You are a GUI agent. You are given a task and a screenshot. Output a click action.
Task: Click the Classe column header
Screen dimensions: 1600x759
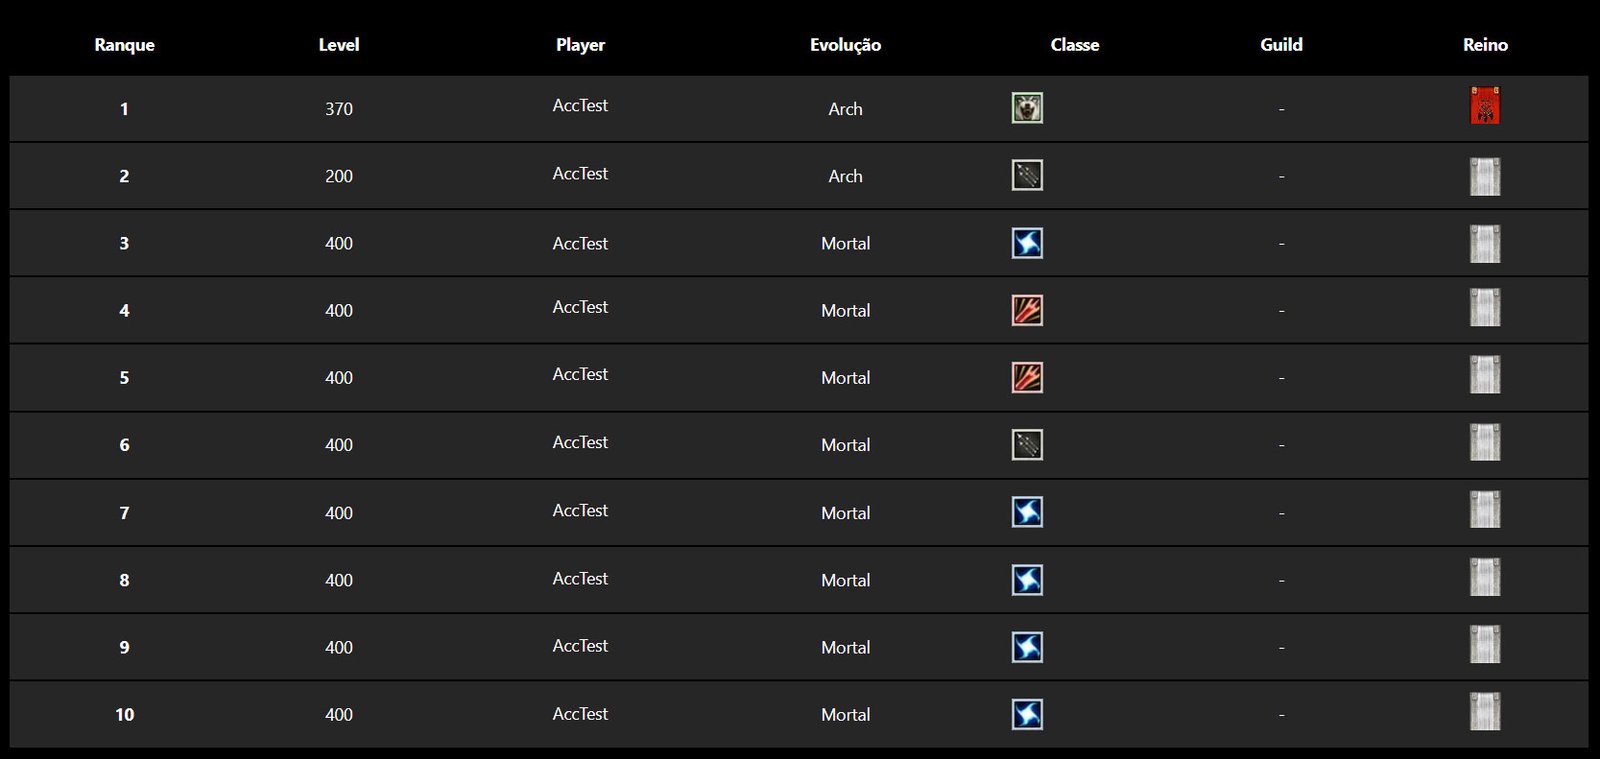coord(1075,45)
